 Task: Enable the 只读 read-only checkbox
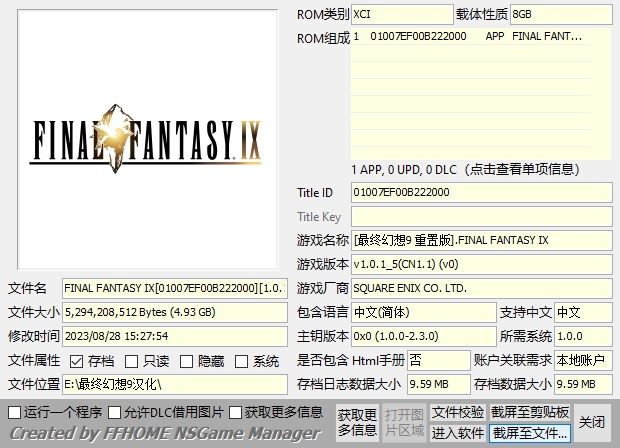(131, 361)
